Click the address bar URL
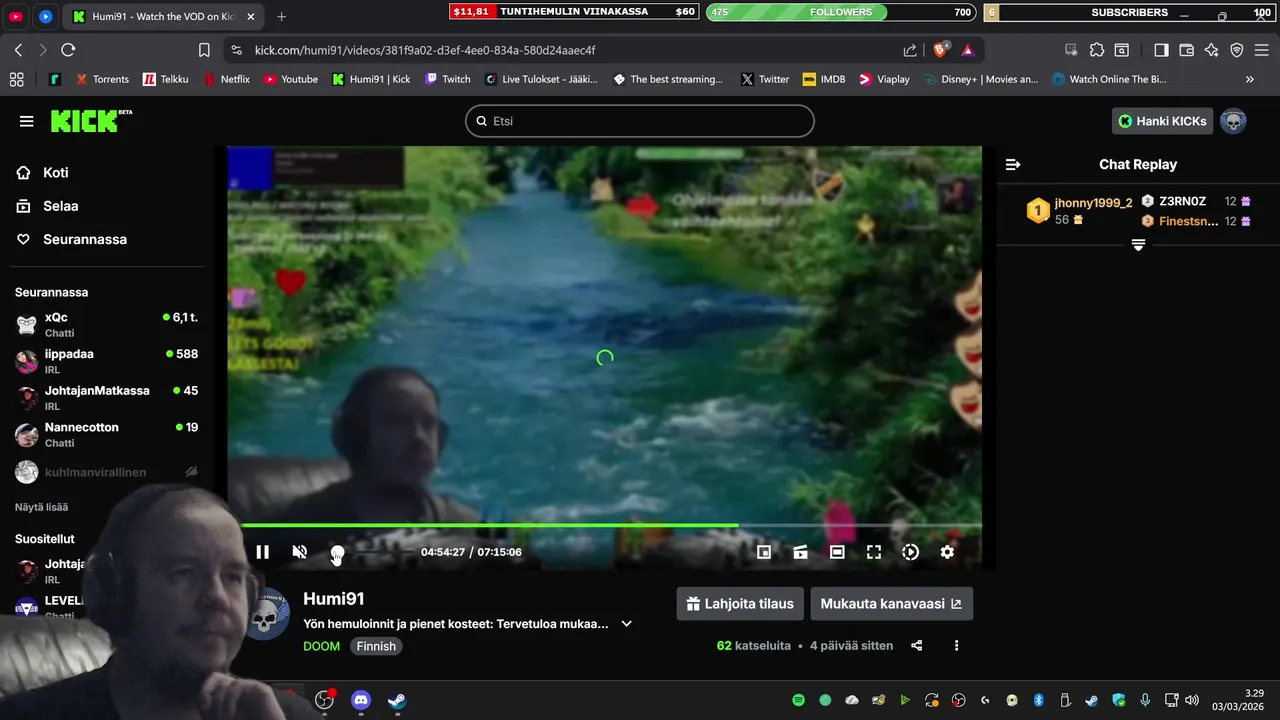The height and width of the screenshot is (720, 1280). coord(425,50)
